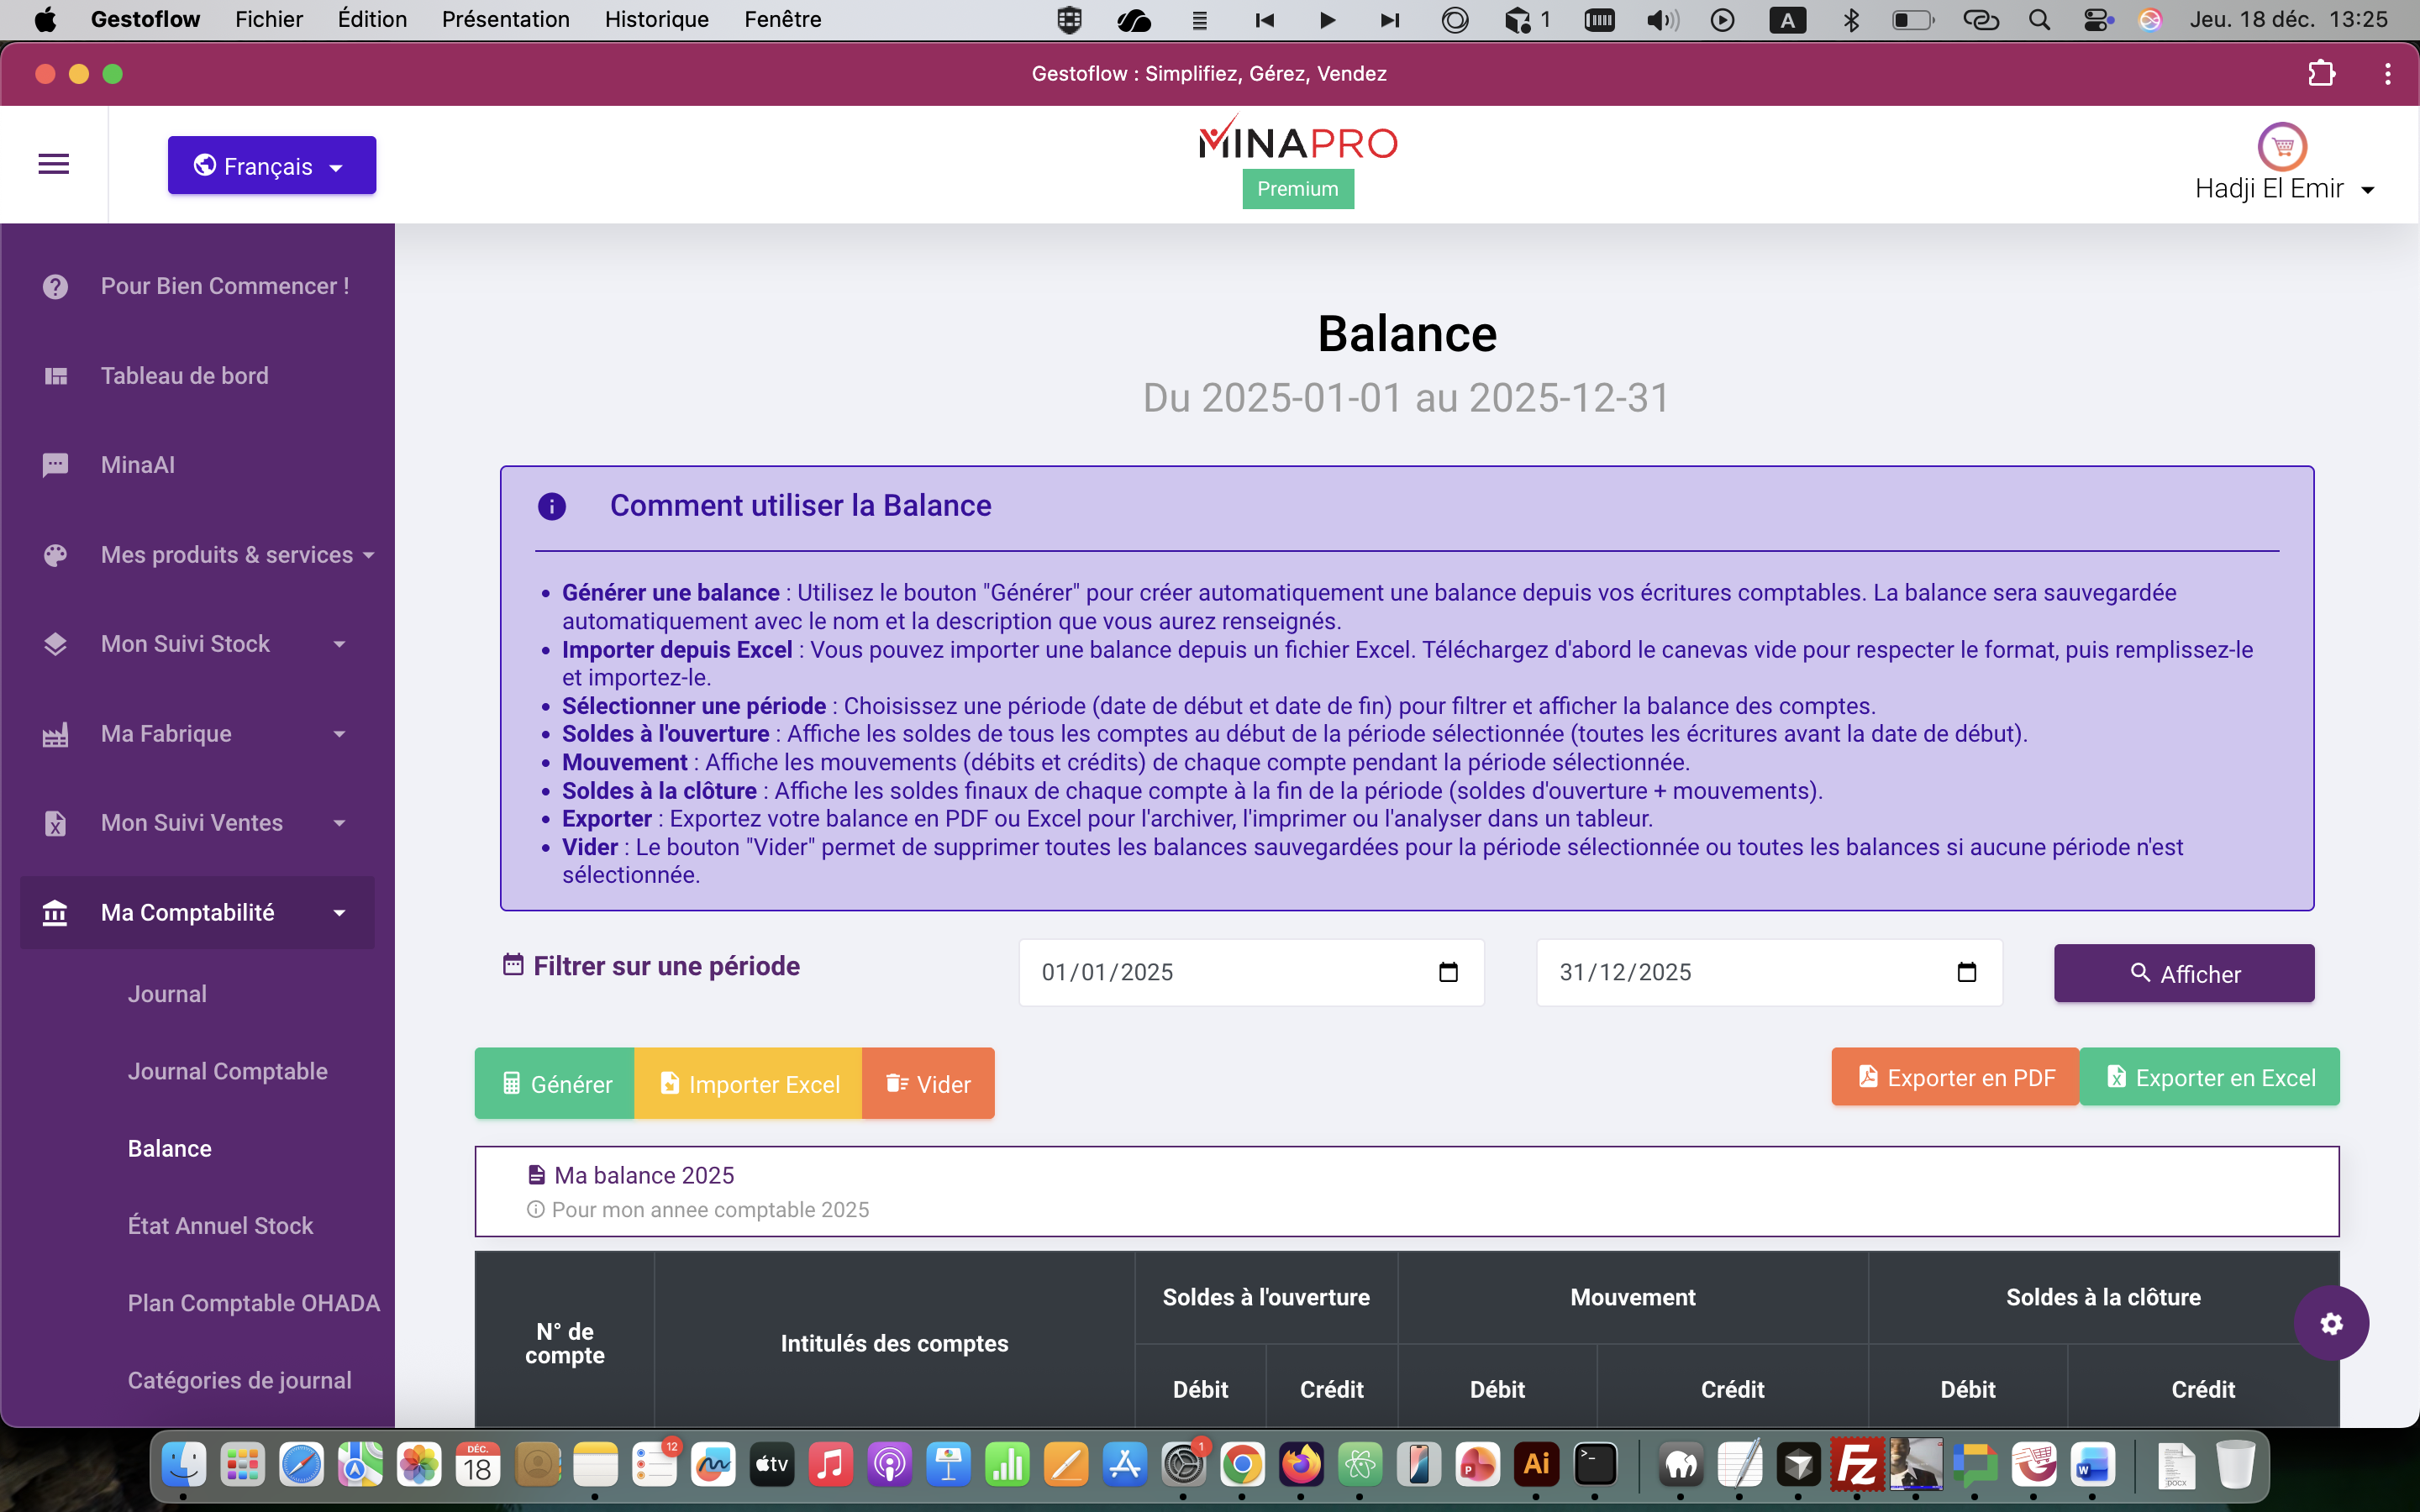Viewport: 2420px width, 1512px height.
Task: Select Journal Comptable in the sidebar
Action: pyautogui.click(x=227, y=1071)
